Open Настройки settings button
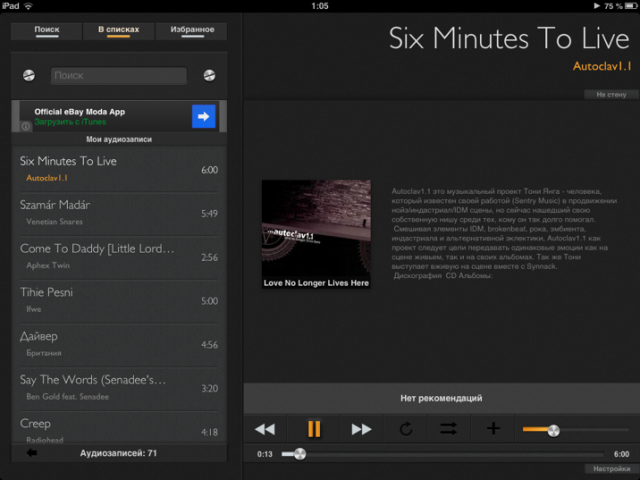The height and width of the screenshot is (480, 640). (x=611, y=469)
